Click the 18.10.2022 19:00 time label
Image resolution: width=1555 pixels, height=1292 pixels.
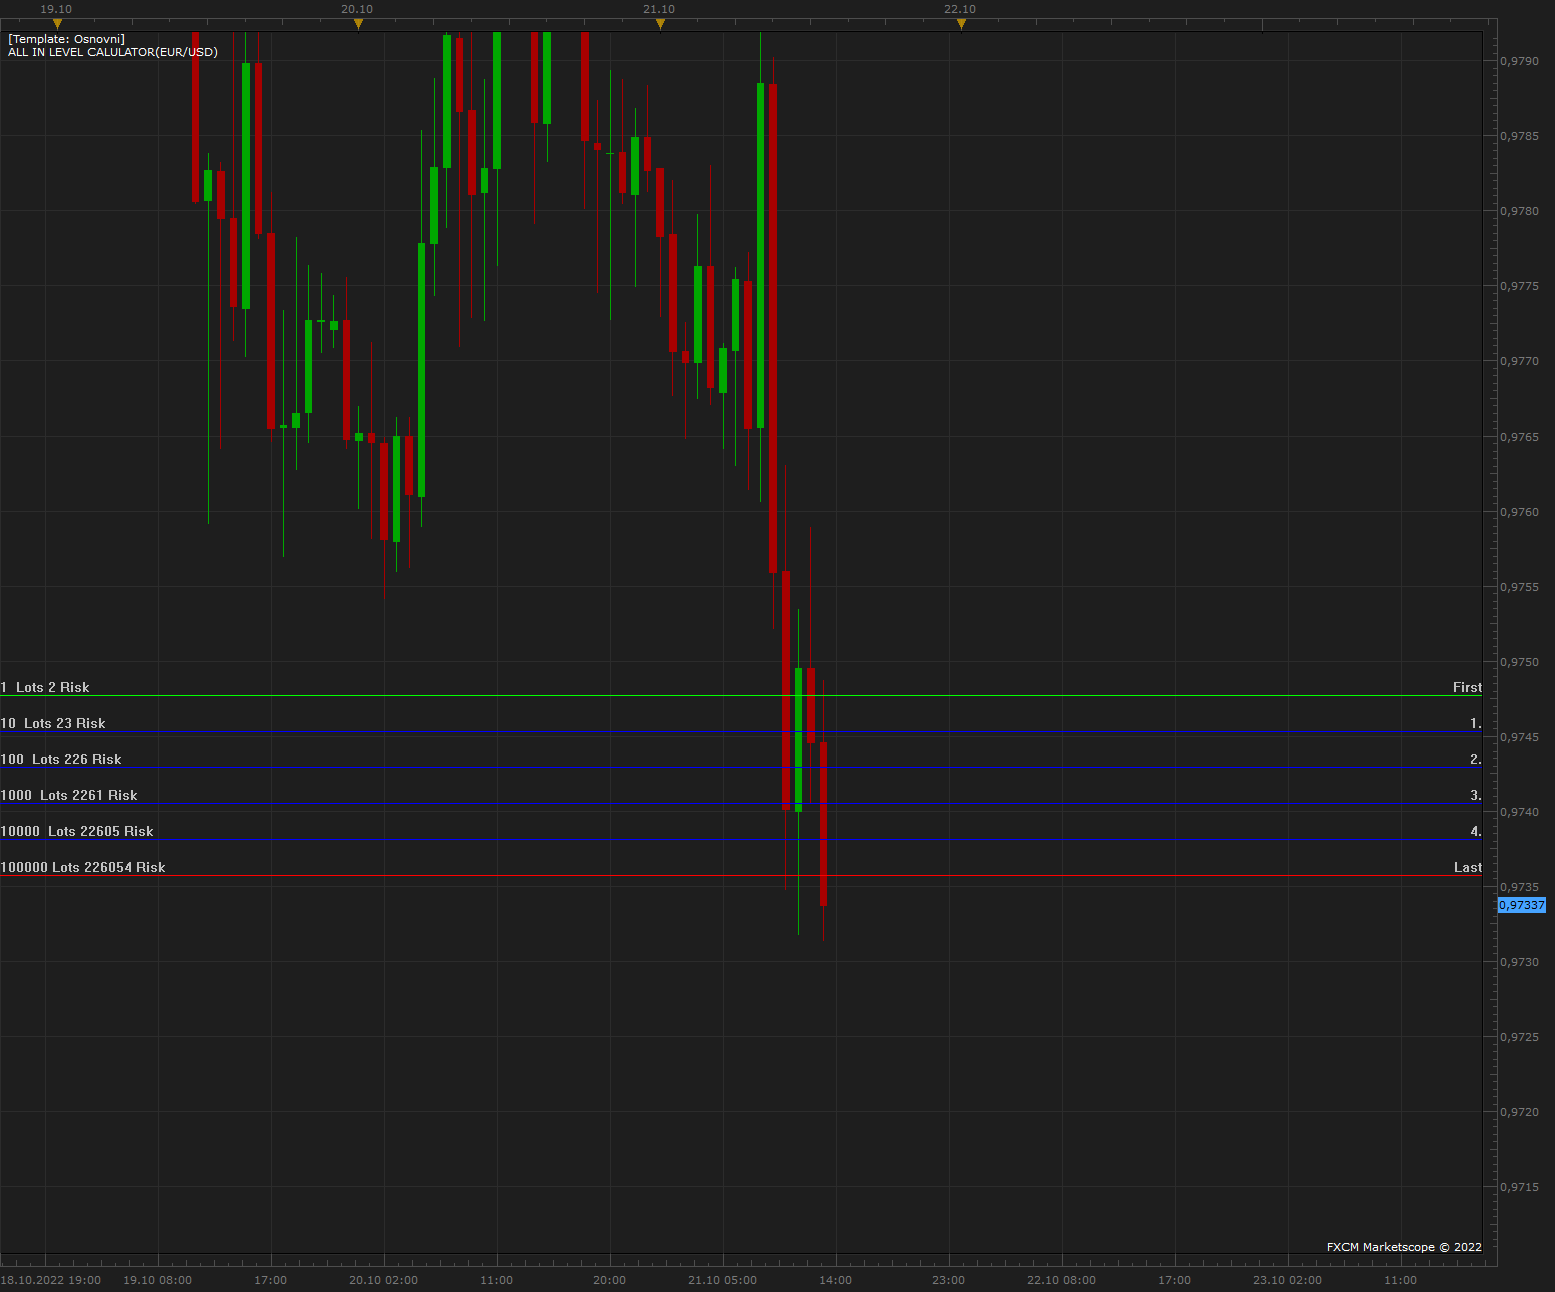click(51, 1280)
